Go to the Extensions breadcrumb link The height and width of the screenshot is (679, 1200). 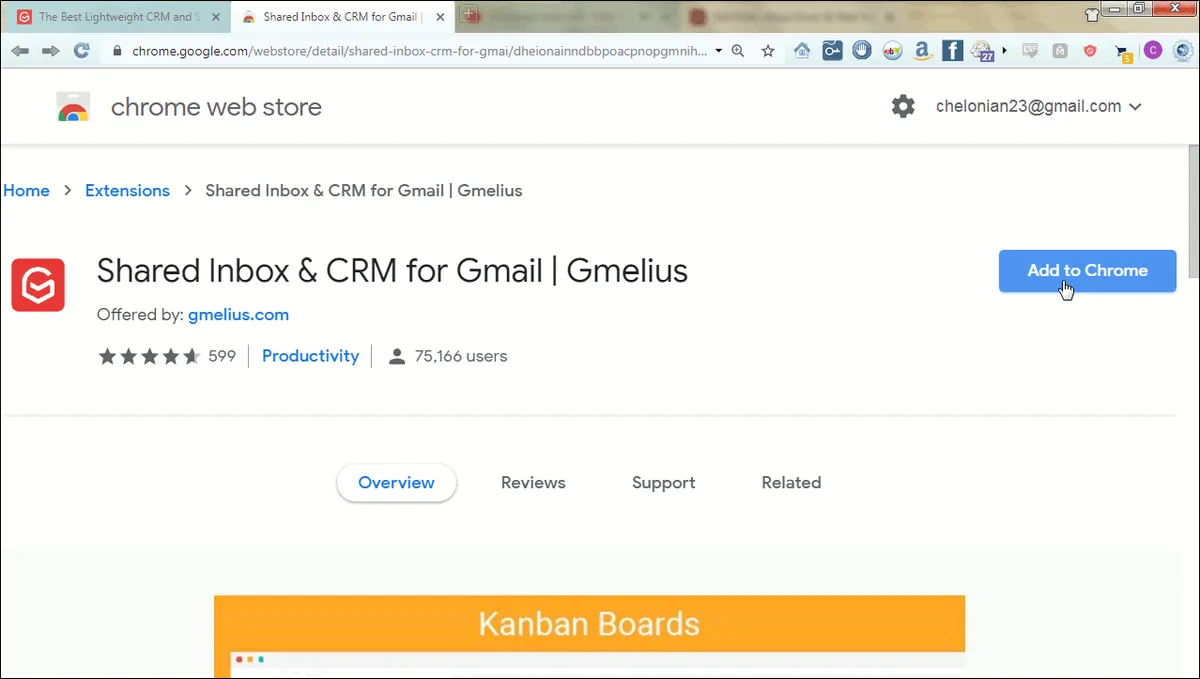(127, 190)
